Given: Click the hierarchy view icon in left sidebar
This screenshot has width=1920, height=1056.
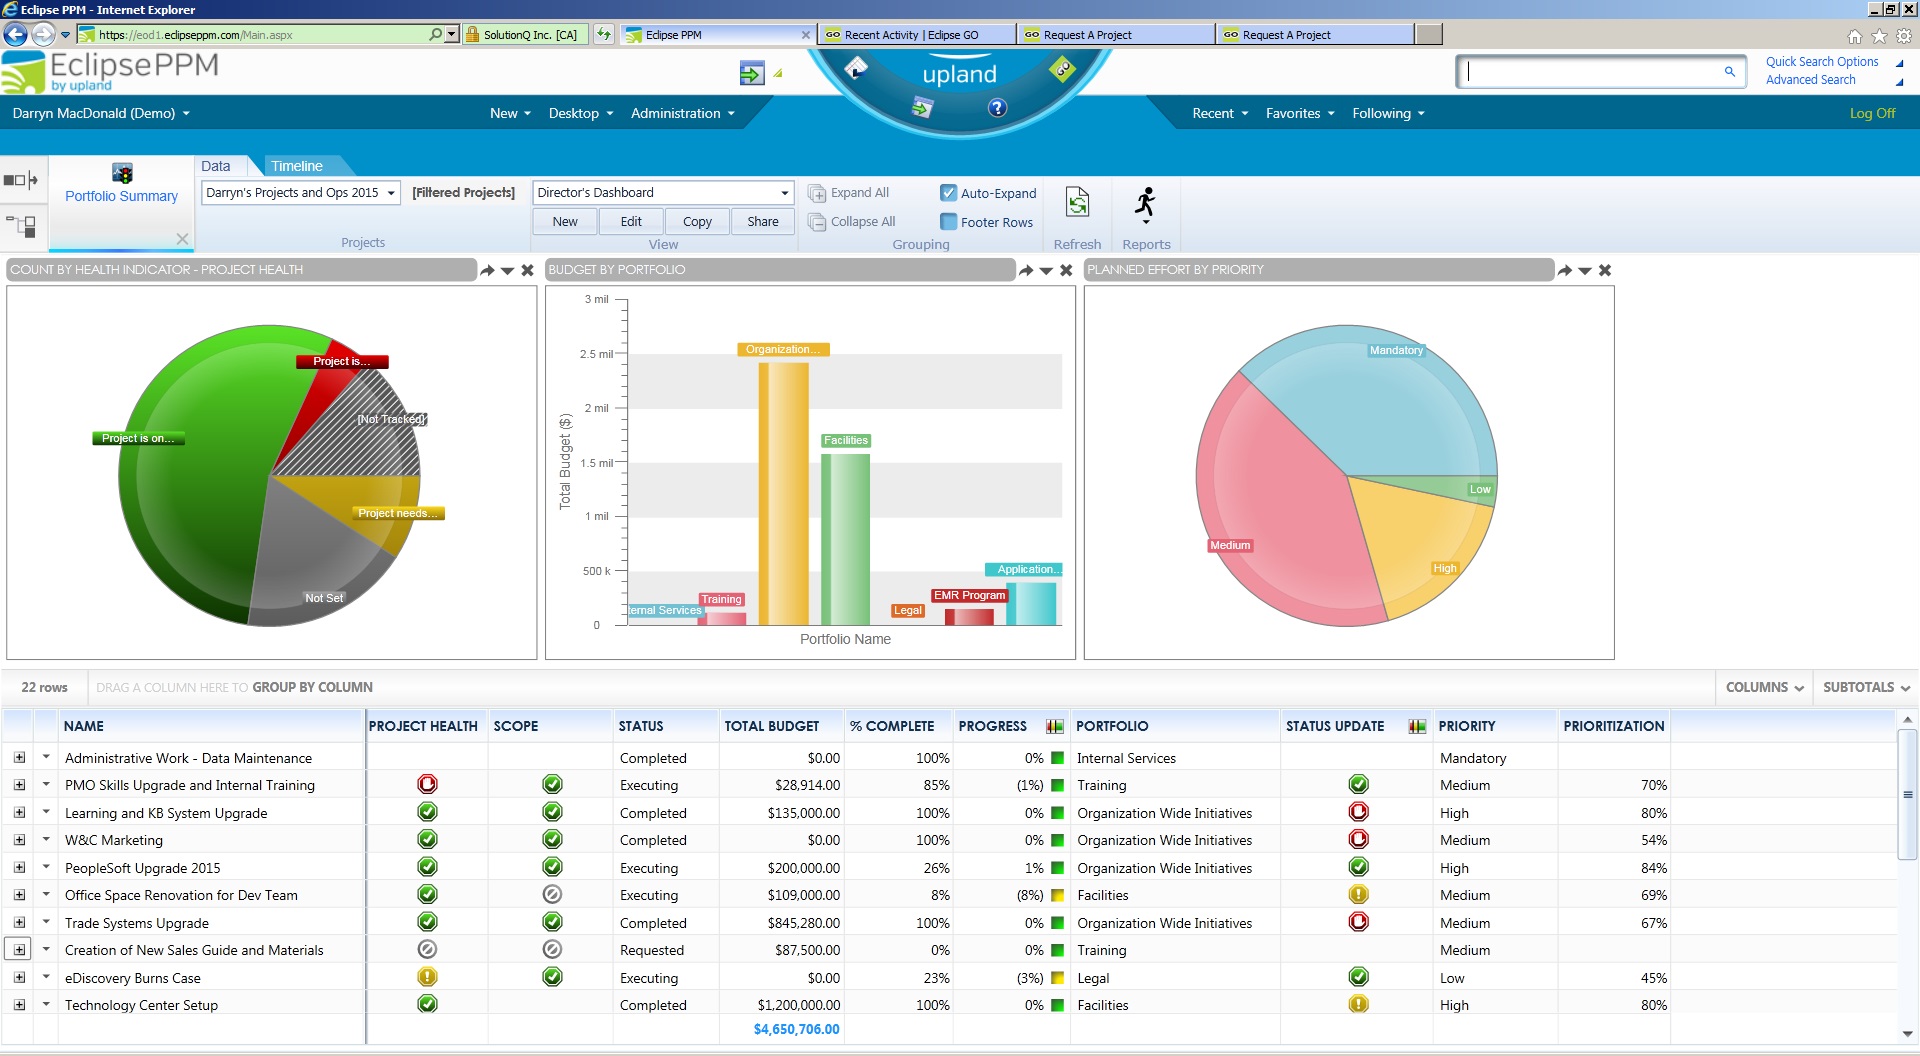Looking at the screenshot, I should coord(21,227).
